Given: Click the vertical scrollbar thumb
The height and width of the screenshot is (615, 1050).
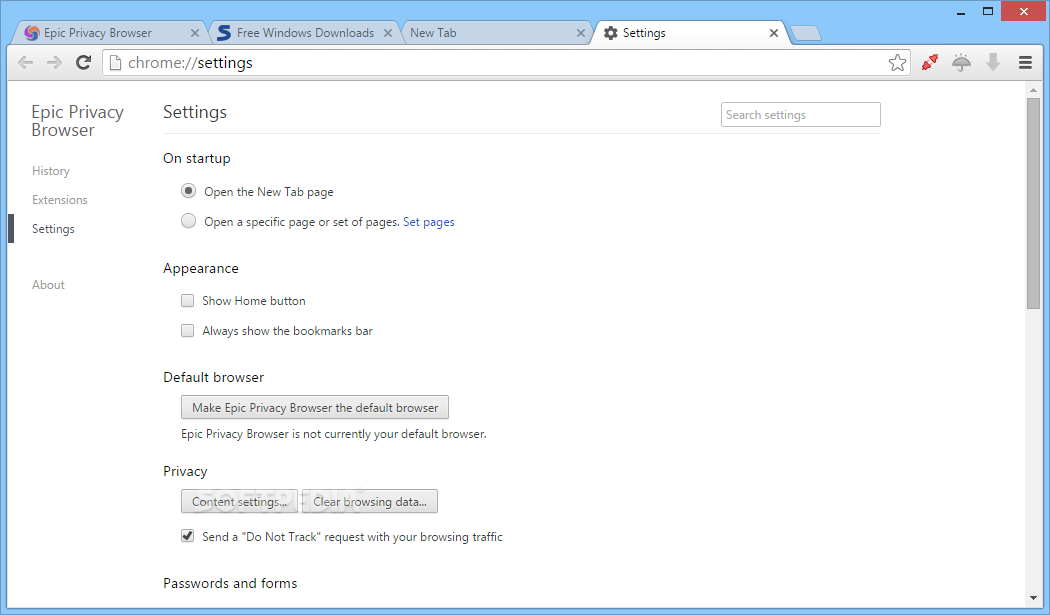Looking at the screenshot, I should click(1033, 203).
